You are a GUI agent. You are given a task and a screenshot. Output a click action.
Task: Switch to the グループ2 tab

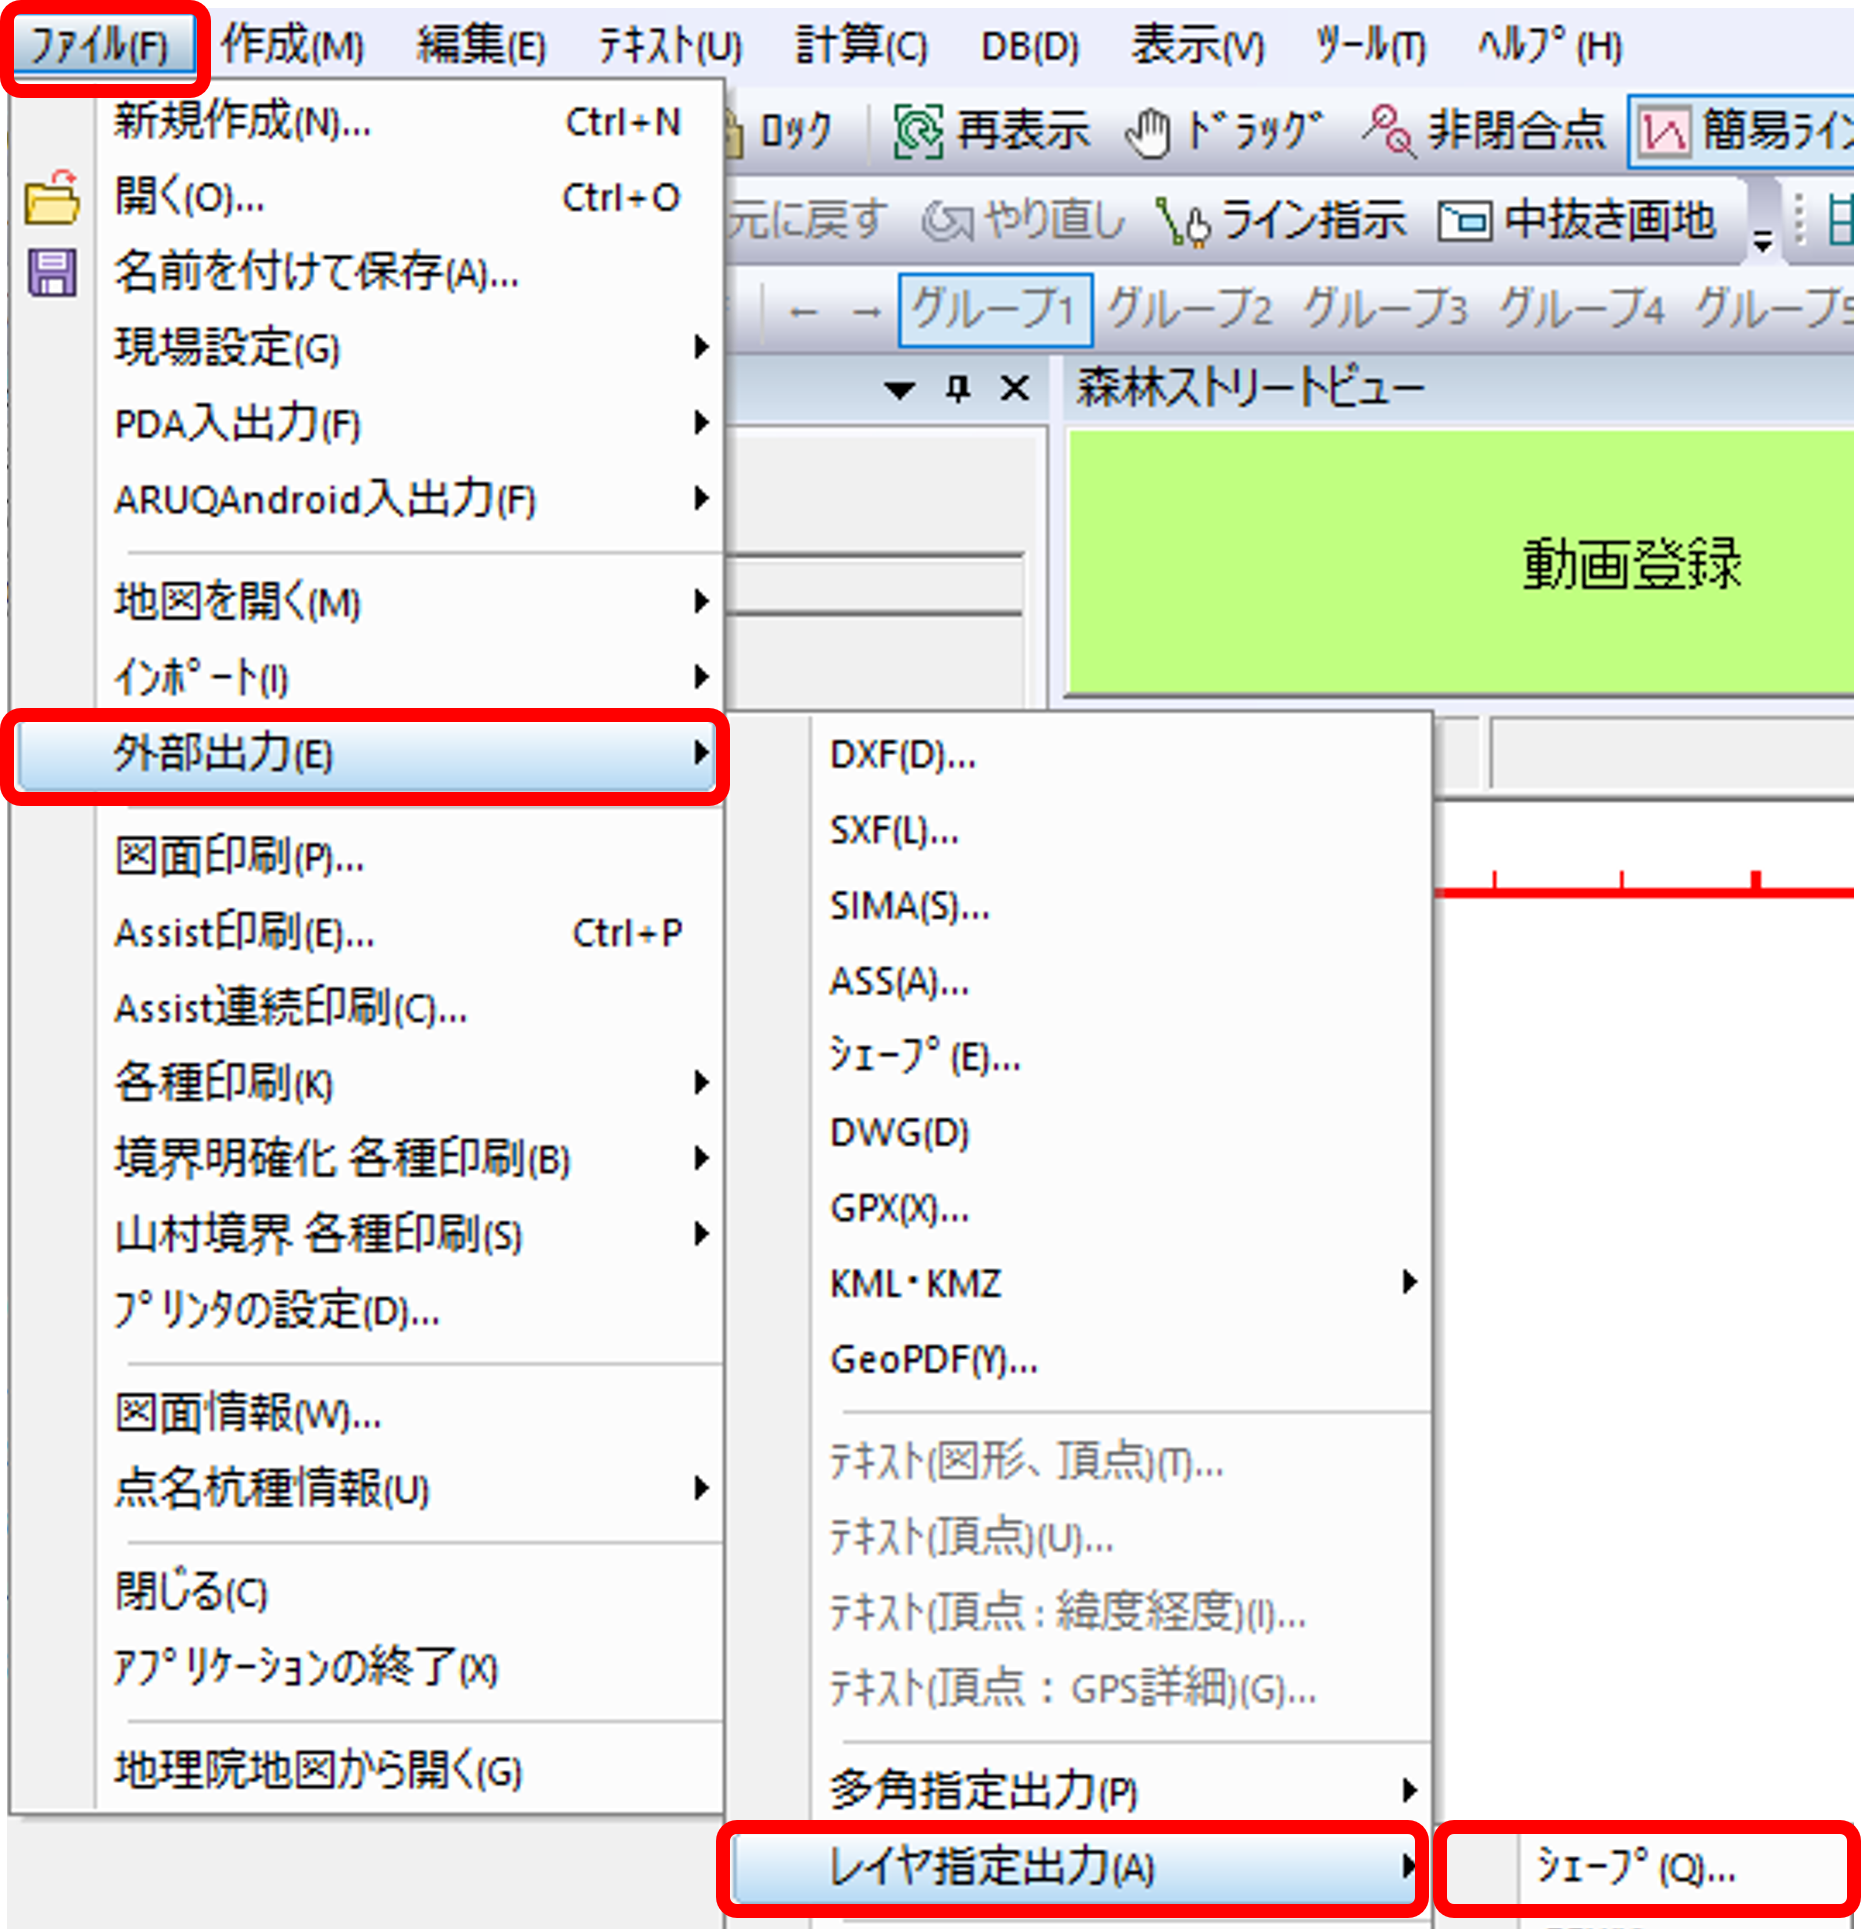tap(1189, 309)
